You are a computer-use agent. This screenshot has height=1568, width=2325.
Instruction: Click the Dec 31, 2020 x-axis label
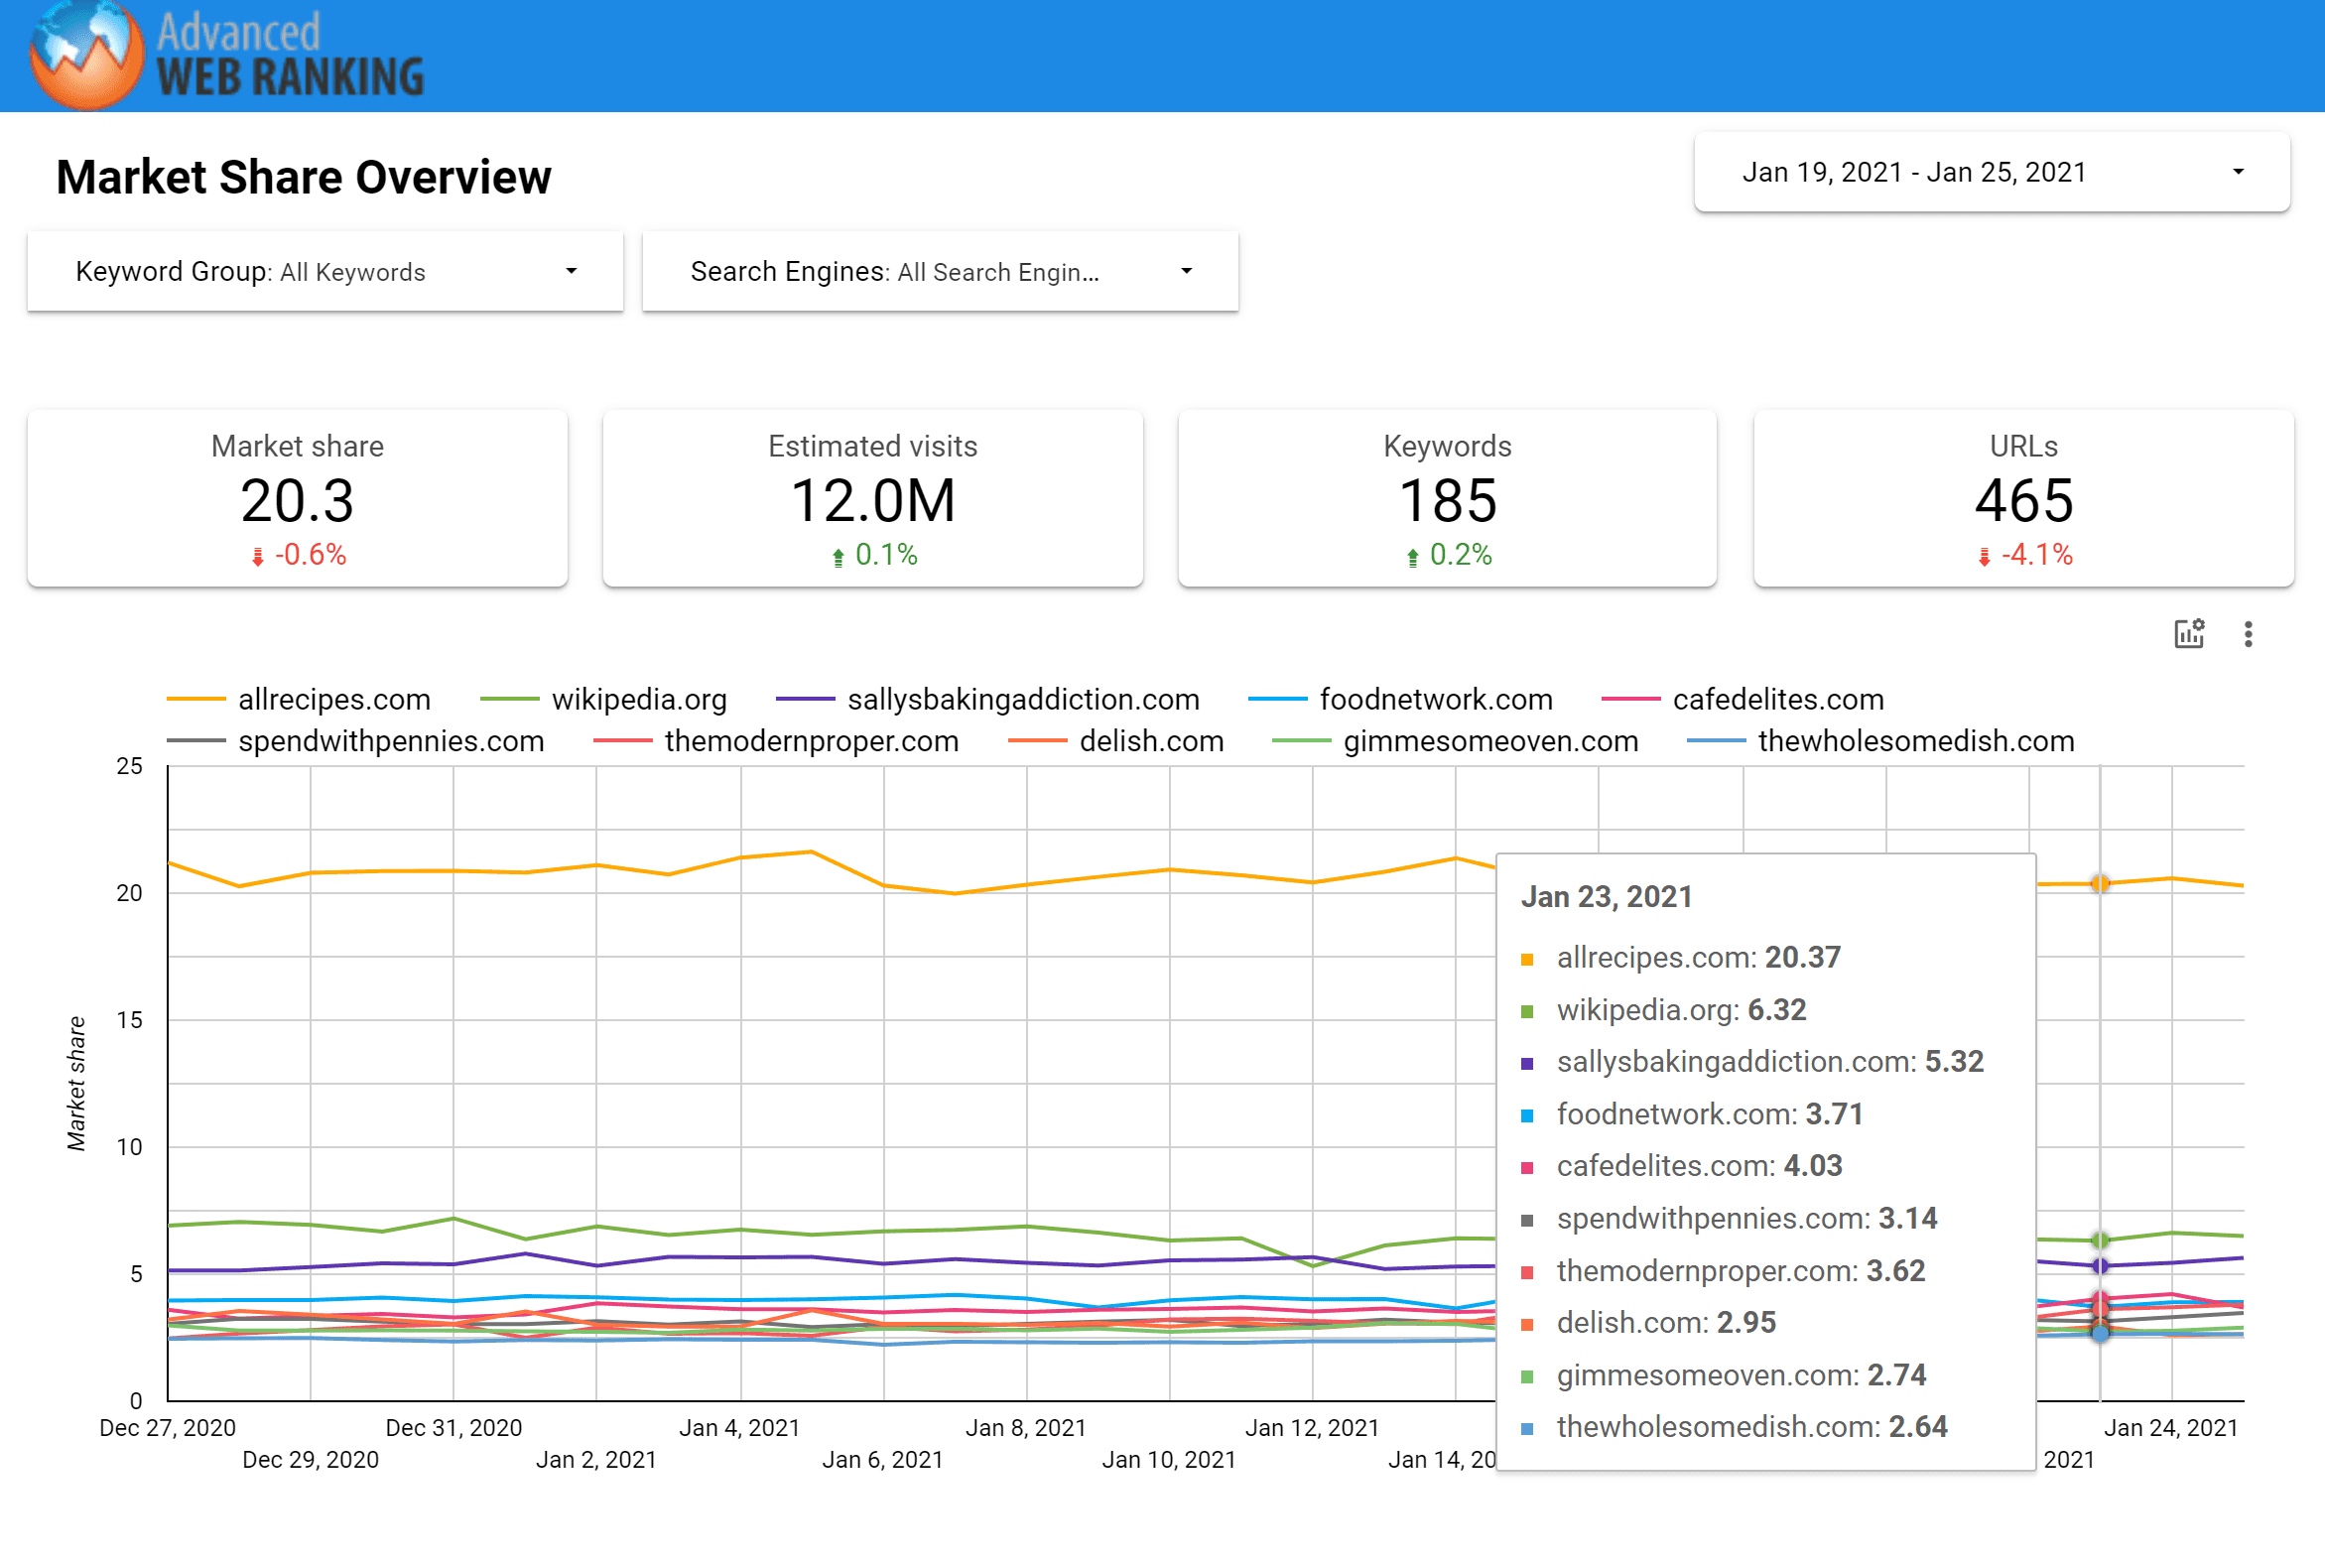click(454, 1428)
